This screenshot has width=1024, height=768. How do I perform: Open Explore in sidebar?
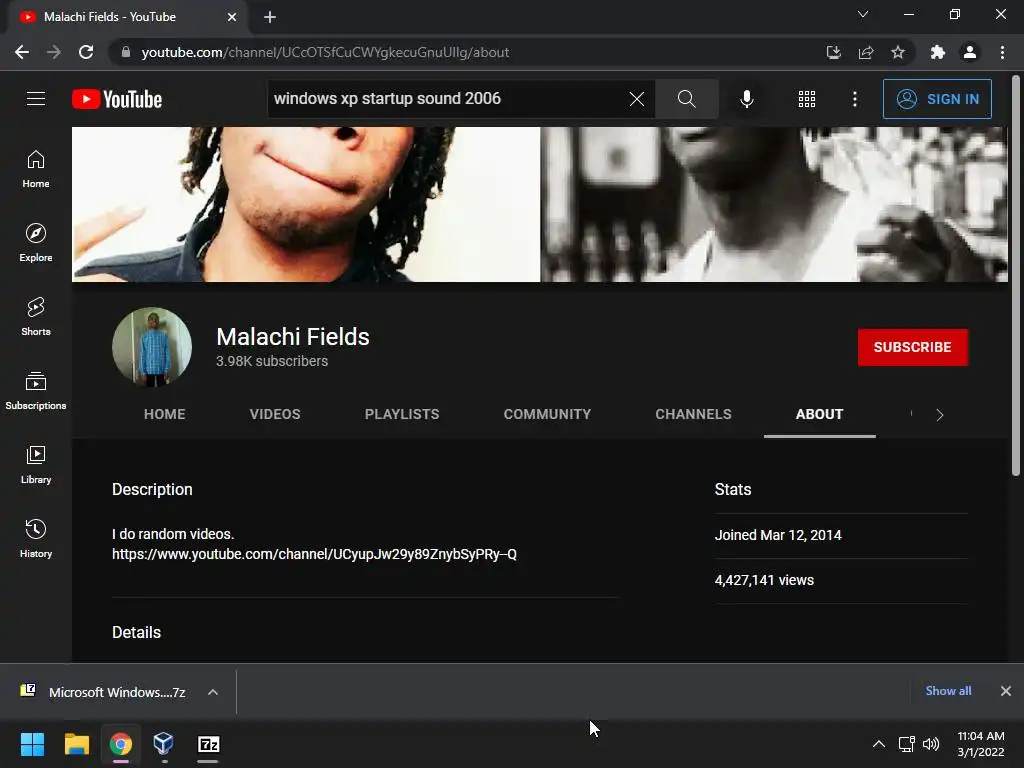[x=36, y=243]
